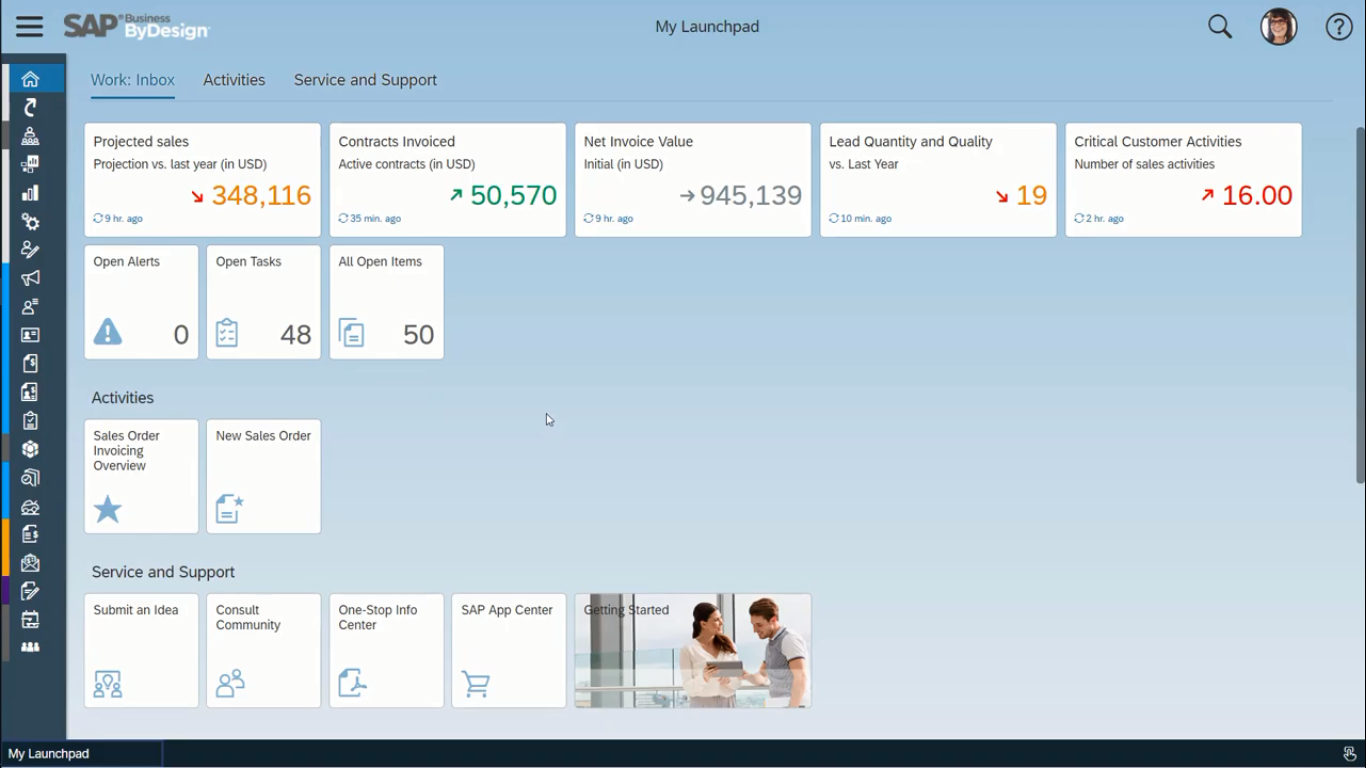This screenshot has width=1366, height=768.
Task: Open the bar chart analysis sidebar icon
Action: click(30, 193)
